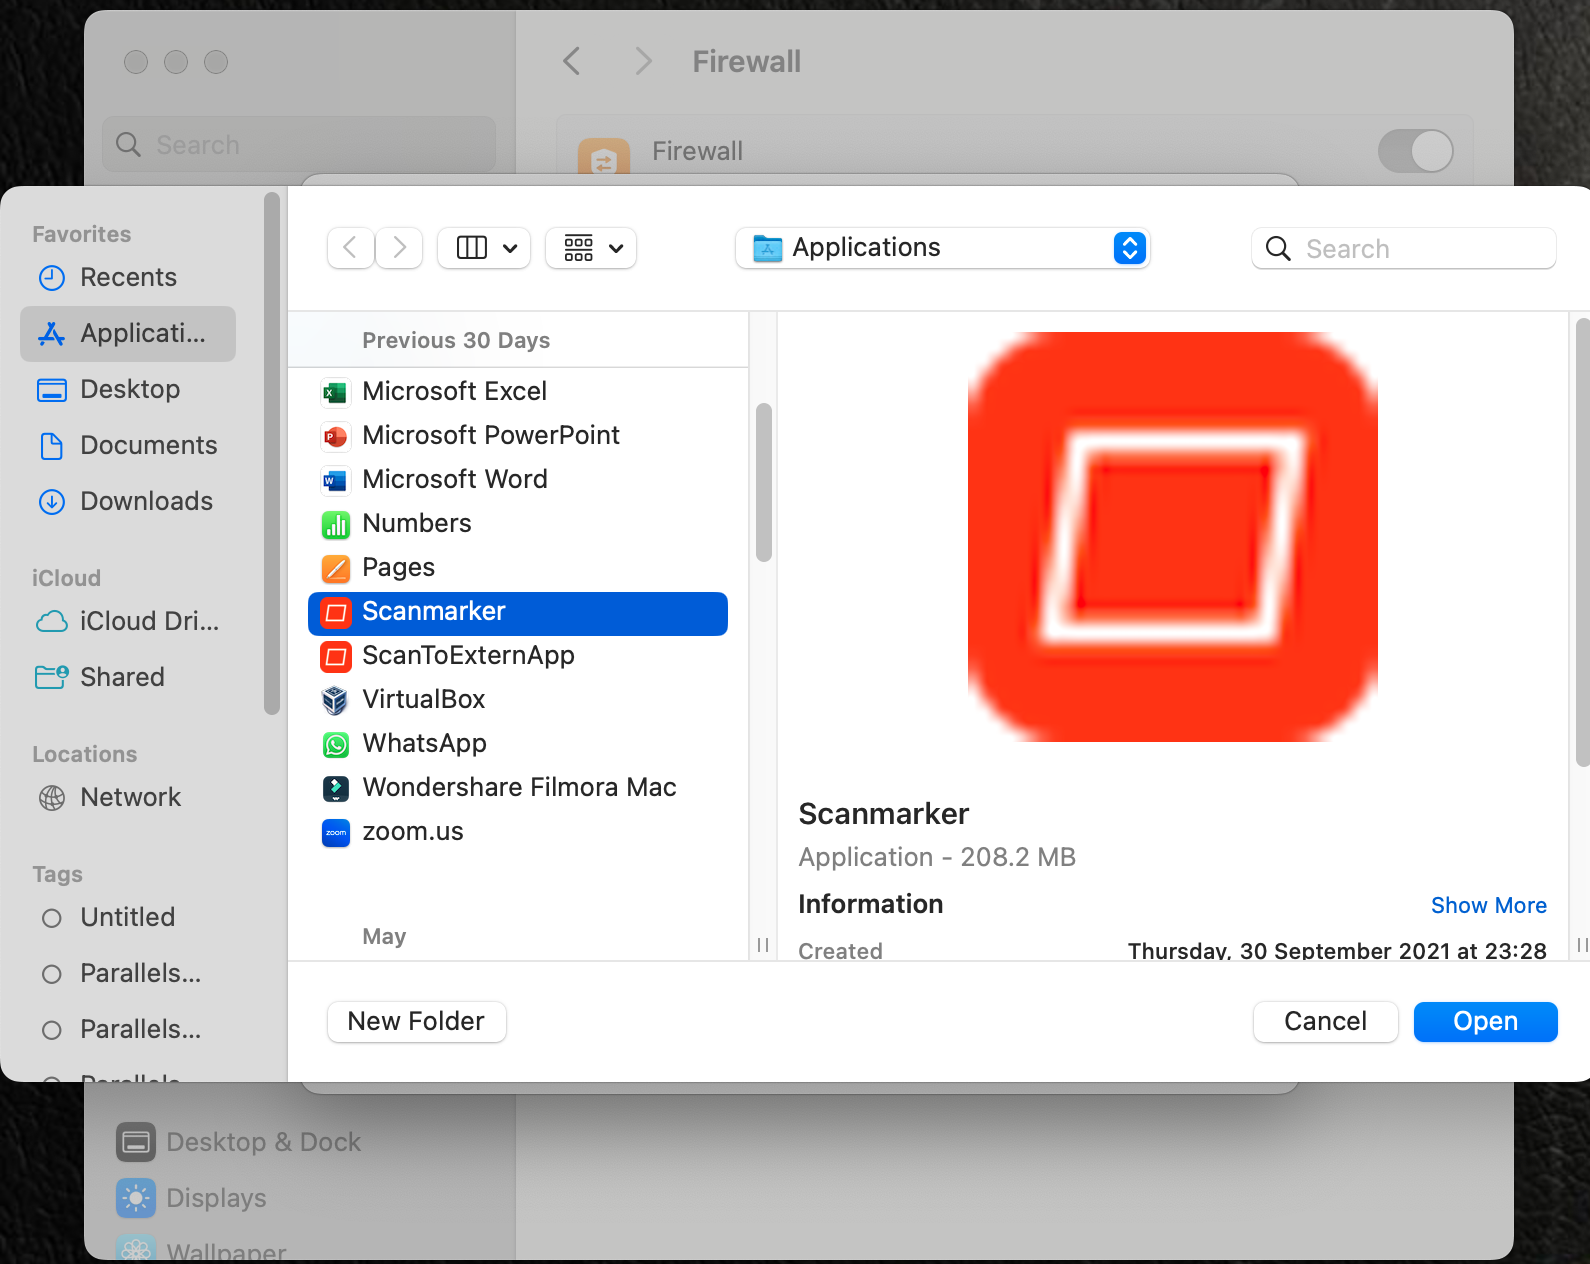The height and width of the screenshot is (1264, 1590).
Task: Click the magnifier icon in dialog search
Action: 1278,249
